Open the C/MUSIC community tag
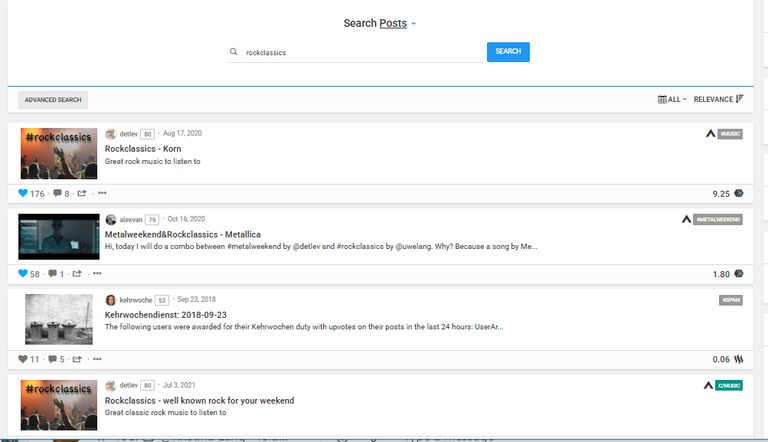Screen dimensions: 768x442 point(729,386)
